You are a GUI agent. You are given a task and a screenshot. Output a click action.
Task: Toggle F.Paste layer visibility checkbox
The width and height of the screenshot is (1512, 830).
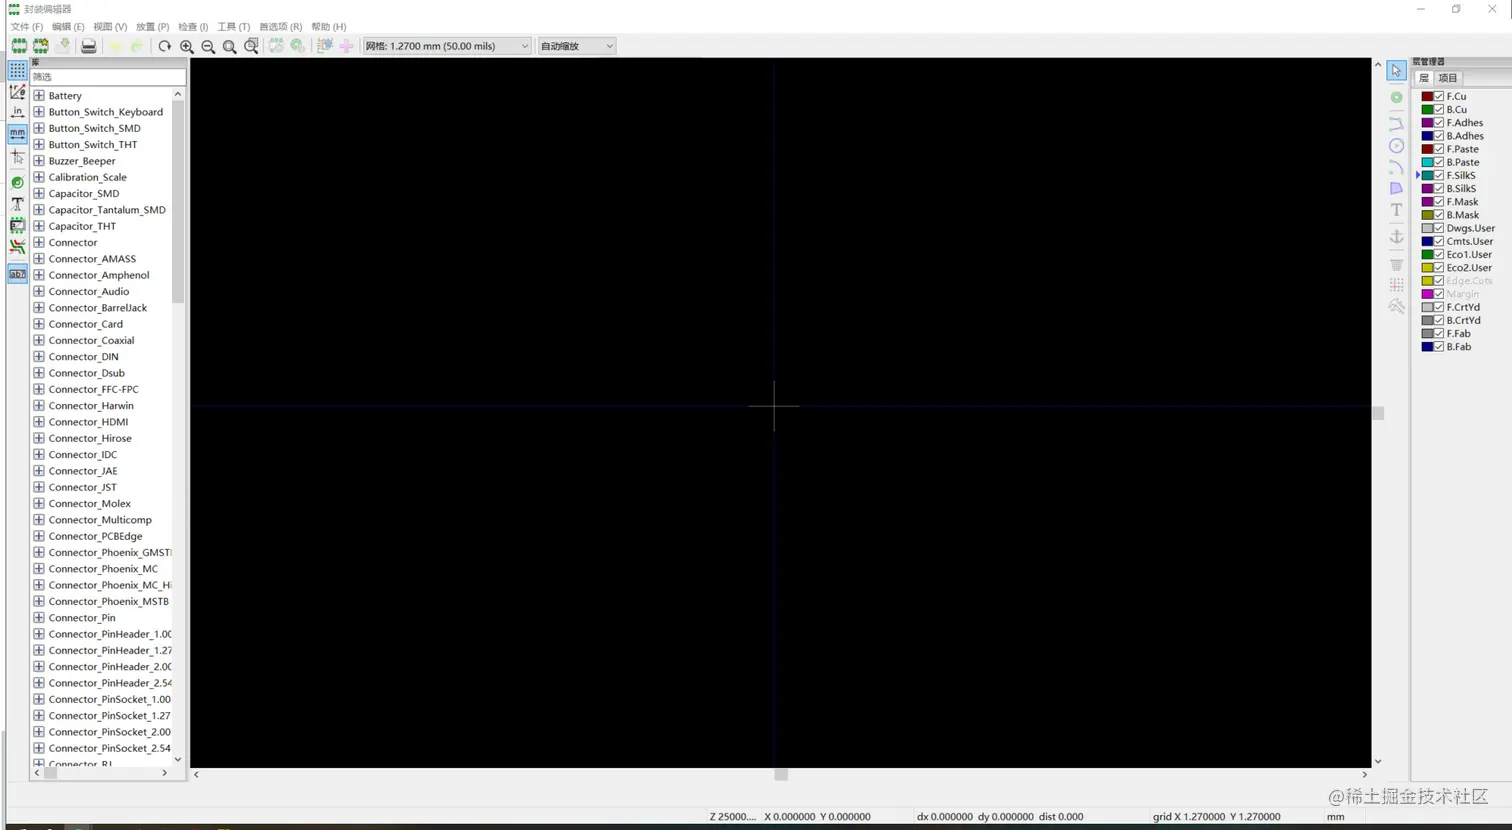(x=1439, y=149)
